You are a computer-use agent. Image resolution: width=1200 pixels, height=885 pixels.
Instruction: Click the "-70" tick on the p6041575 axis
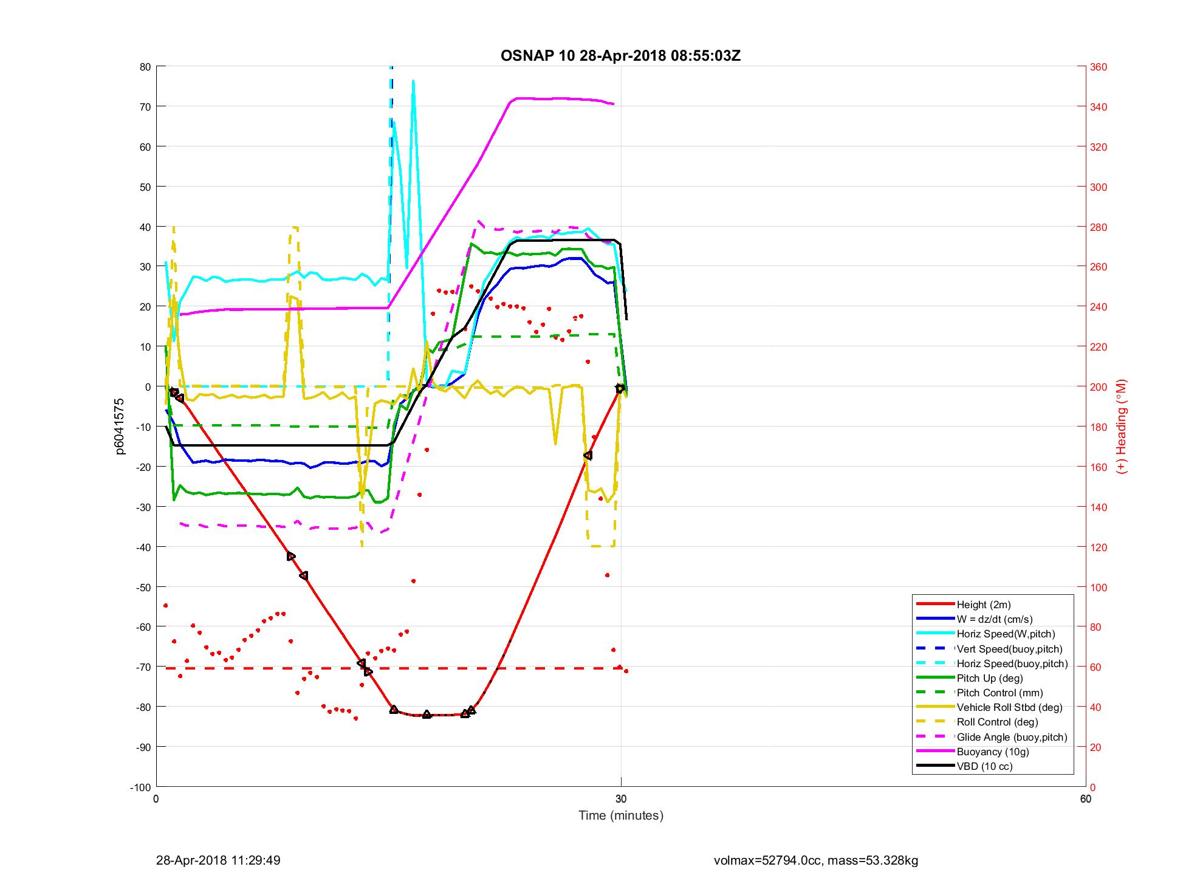tap(142, 667)
